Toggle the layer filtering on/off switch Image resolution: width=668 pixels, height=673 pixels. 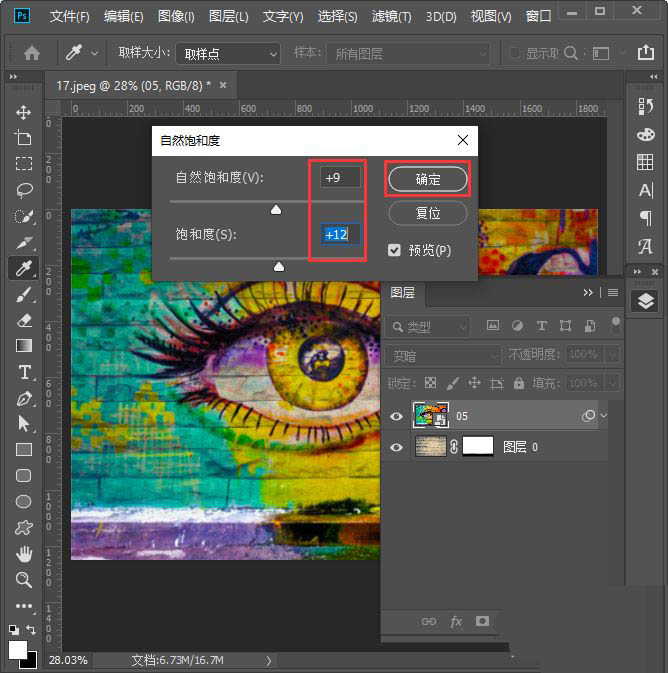616,325
